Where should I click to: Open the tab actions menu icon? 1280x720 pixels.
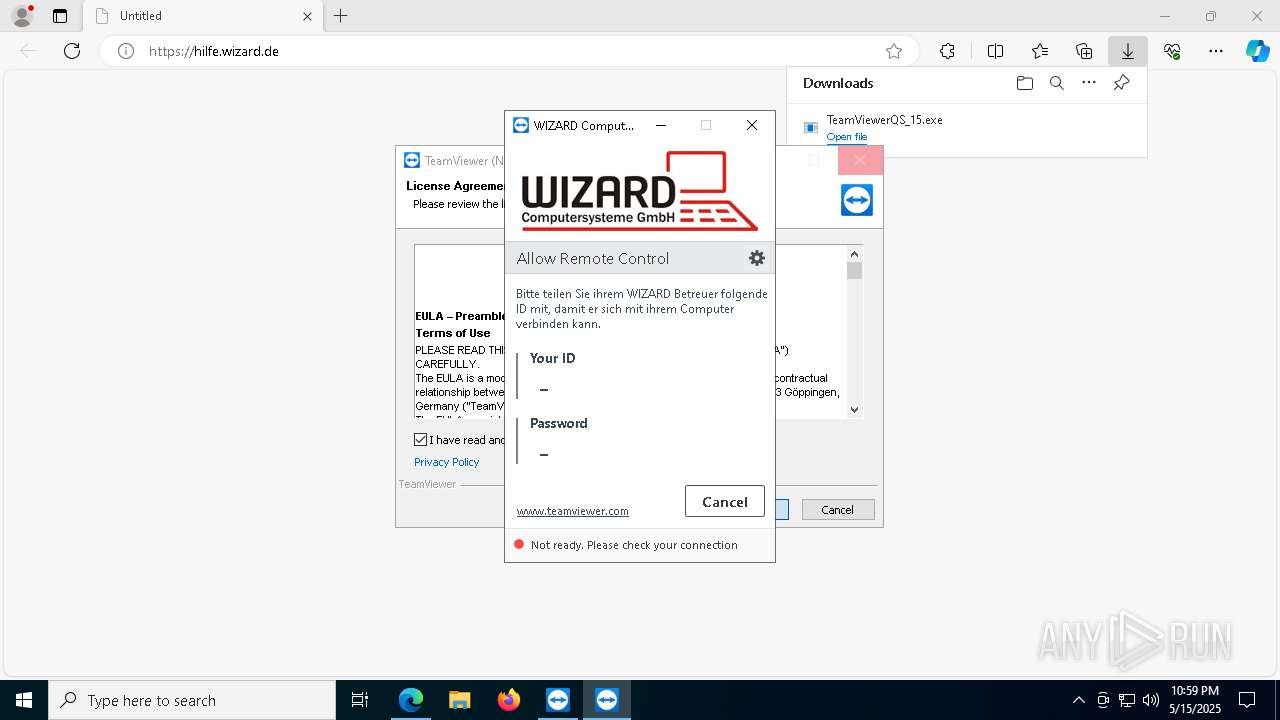pyautogui.click(x=60, y=16)
